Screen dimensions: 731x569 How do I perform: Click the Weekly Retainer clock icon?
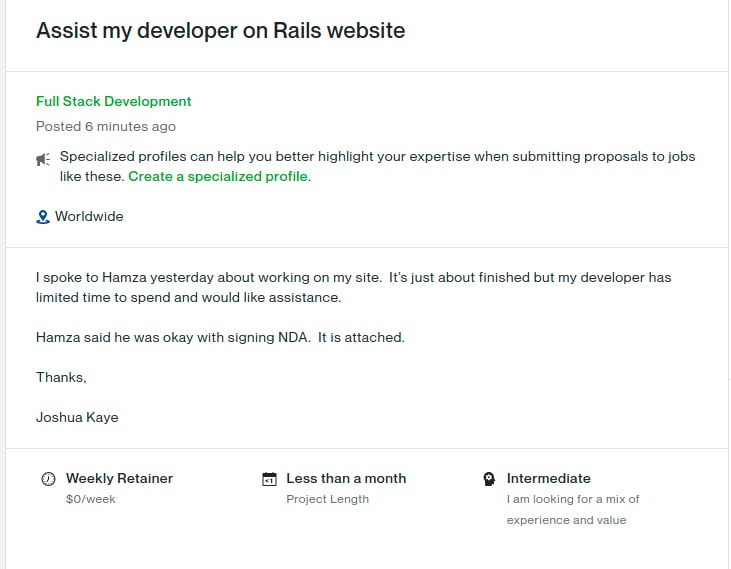click(x=48, y=479)
